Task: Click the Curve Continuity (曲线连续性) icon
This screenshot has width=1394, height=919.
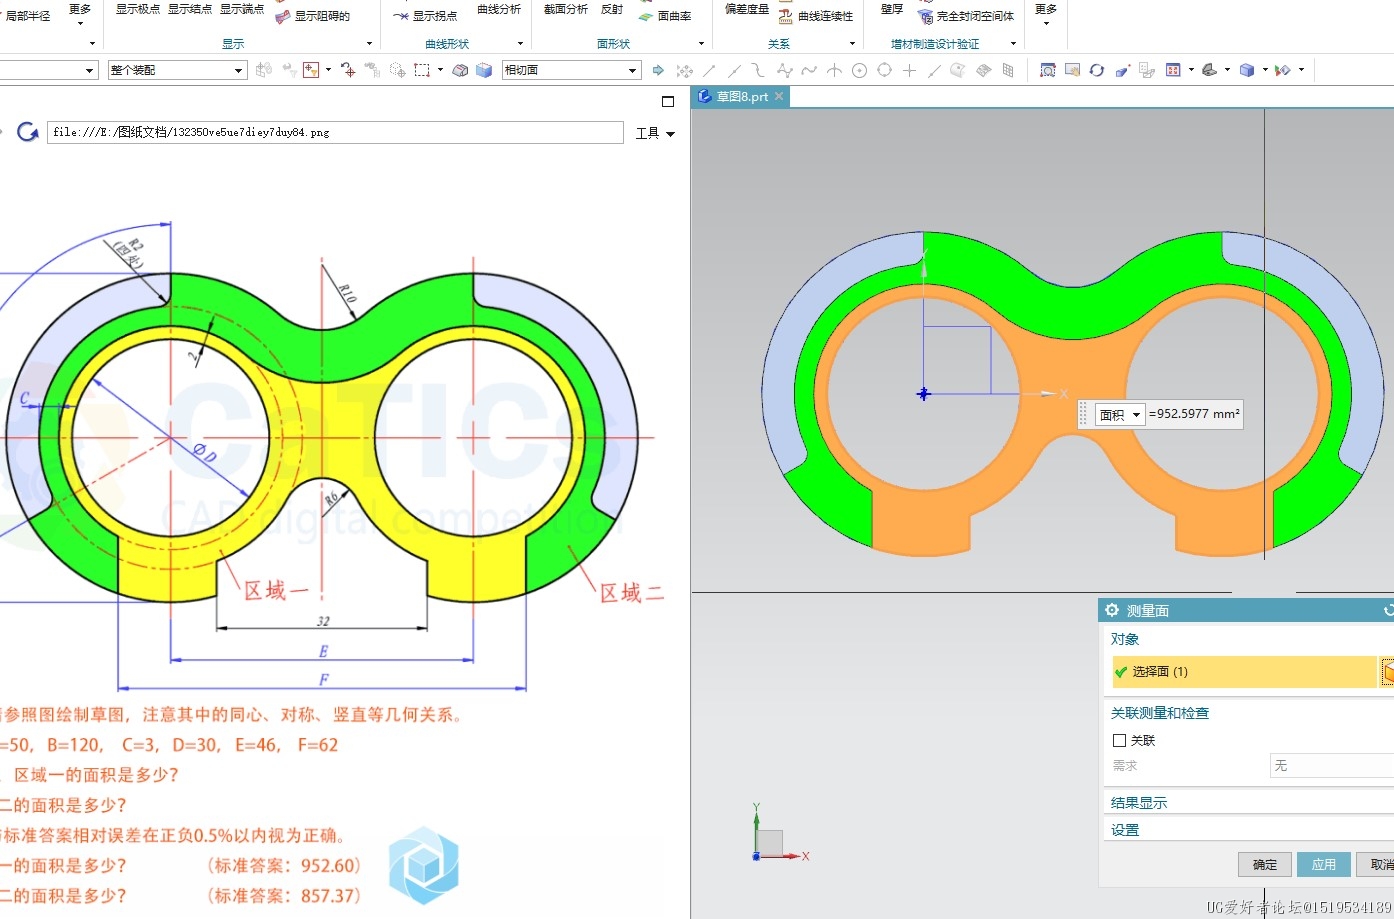Action: click(786, 16)
